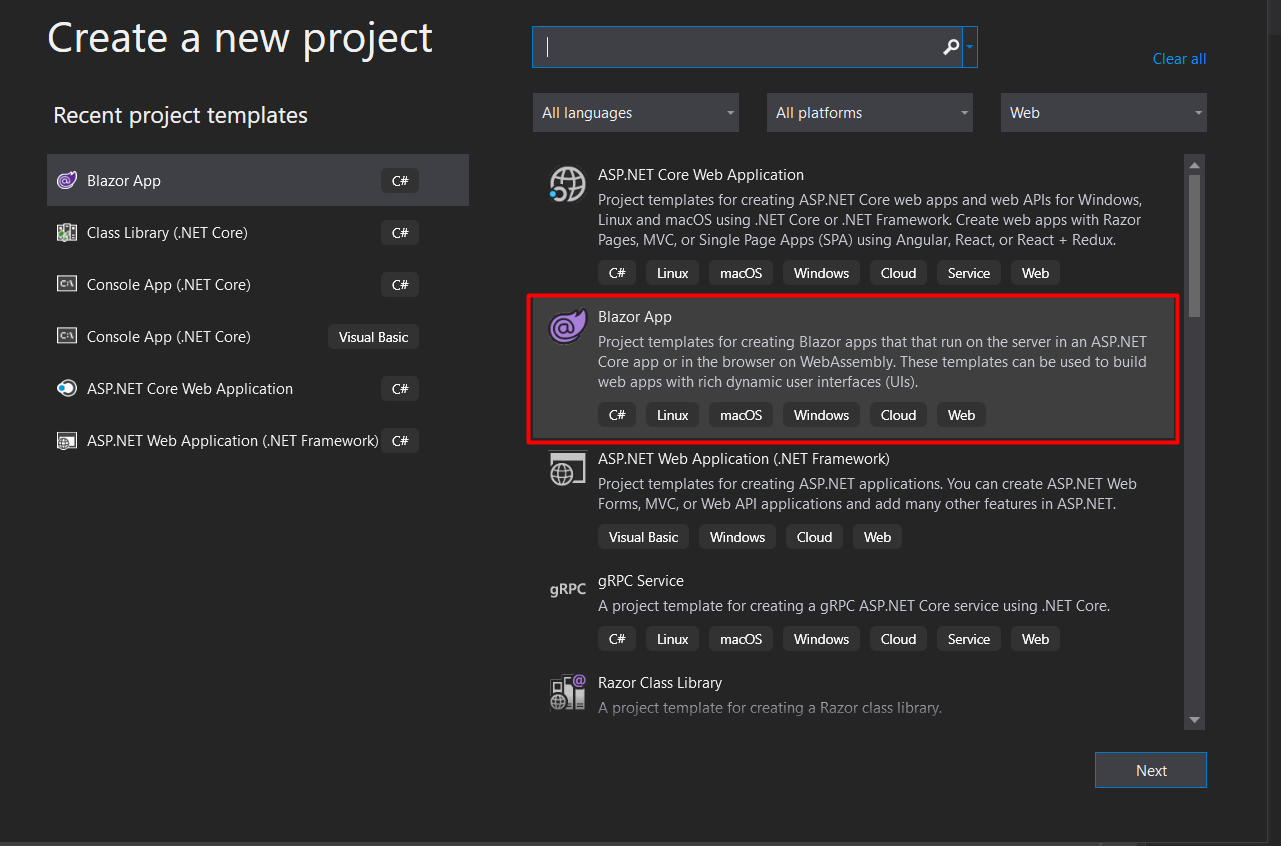Image resolution: width=1281 pixels, height=846 pixels.
Task: Select the Linux tag under gRPC Service
Action: point(672,638)
